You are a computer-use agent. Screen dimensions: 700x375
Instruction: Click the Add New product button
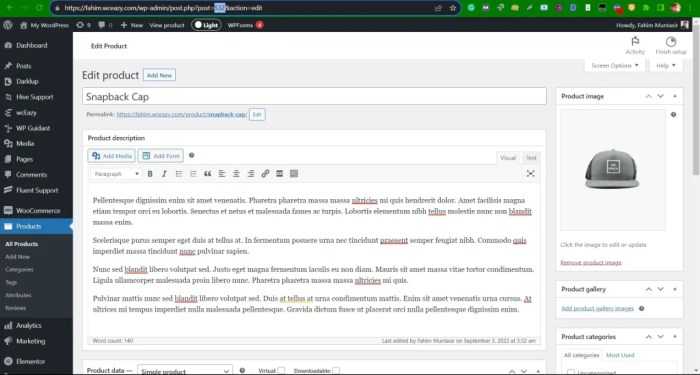click(159, 75)
